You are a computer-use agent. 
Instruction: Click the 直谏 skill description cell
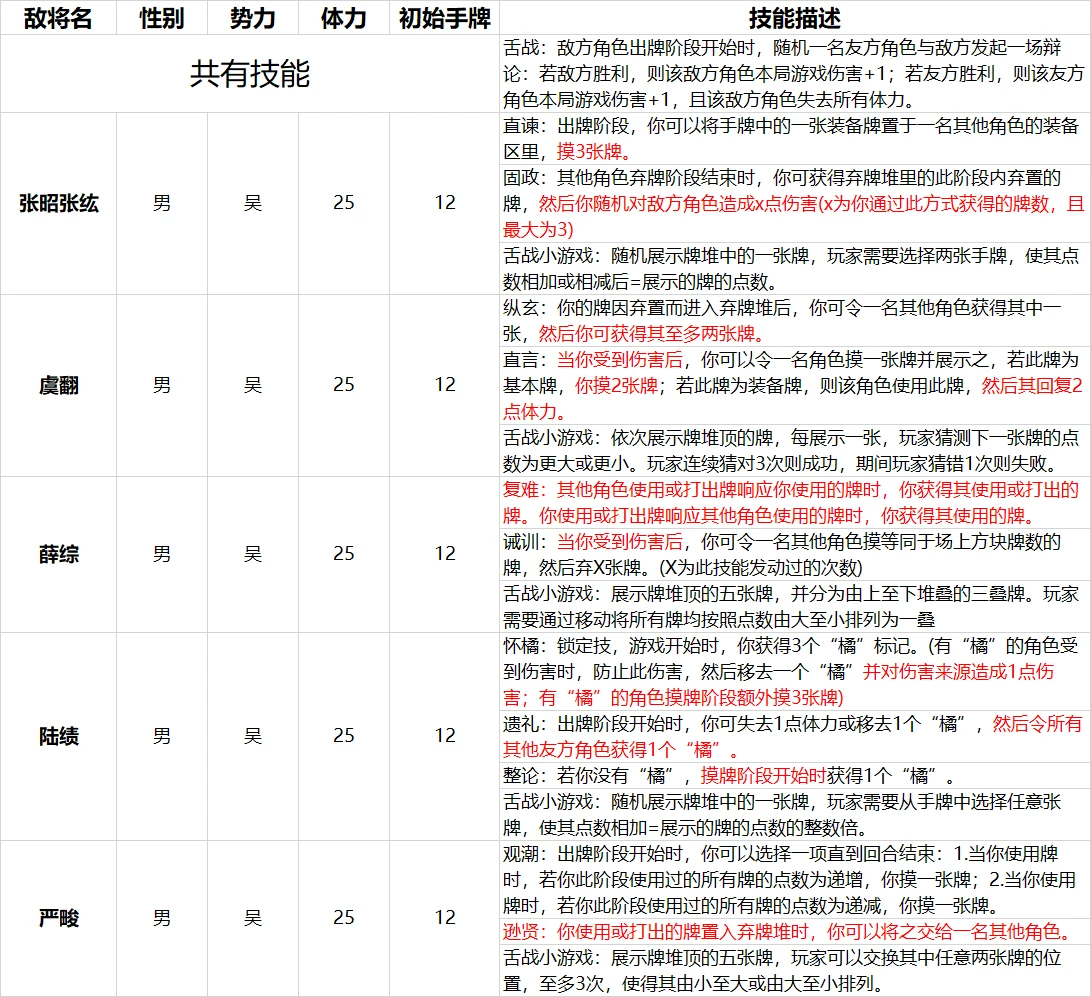(794, 138)
